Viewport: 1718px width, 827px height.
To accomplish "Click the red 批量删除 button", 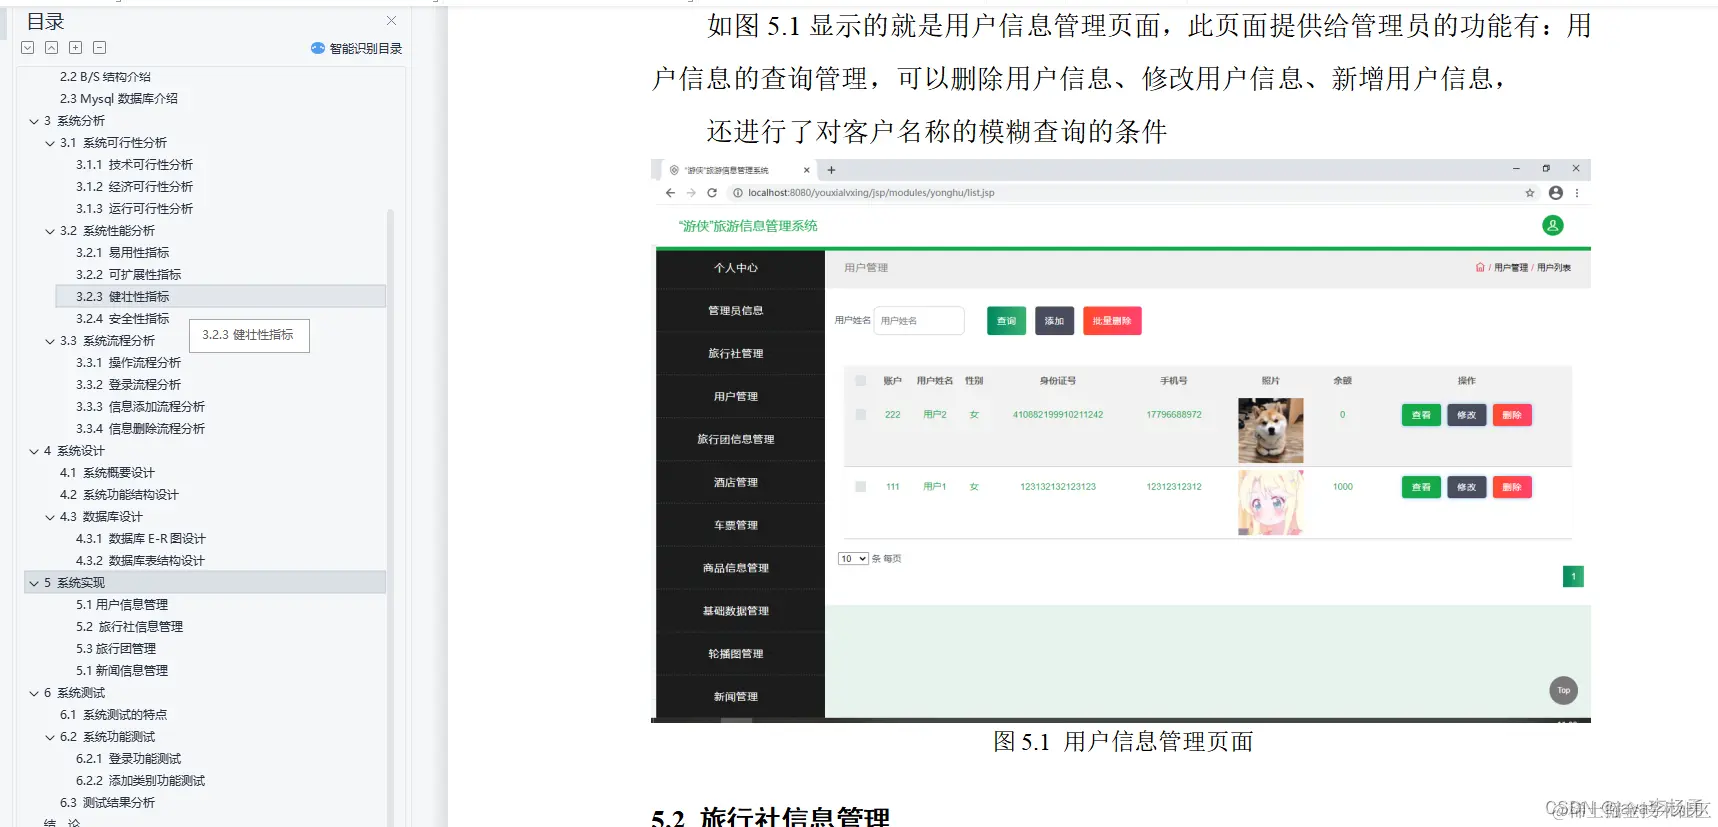I will tap(1112, 321).
